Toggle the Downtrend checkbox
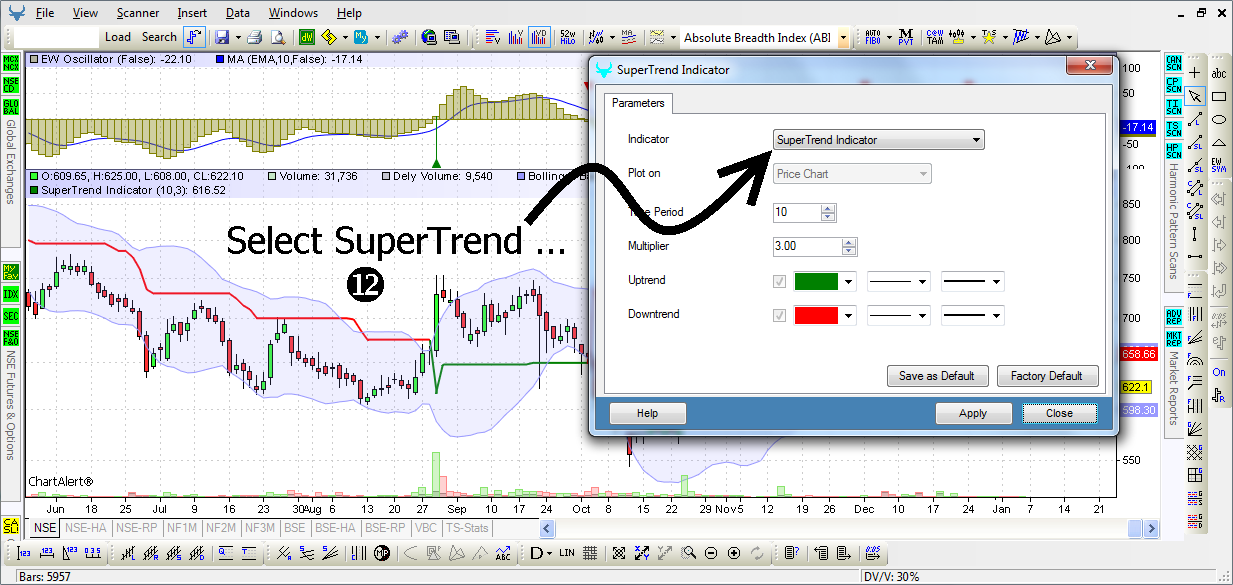 click(780, 315)
